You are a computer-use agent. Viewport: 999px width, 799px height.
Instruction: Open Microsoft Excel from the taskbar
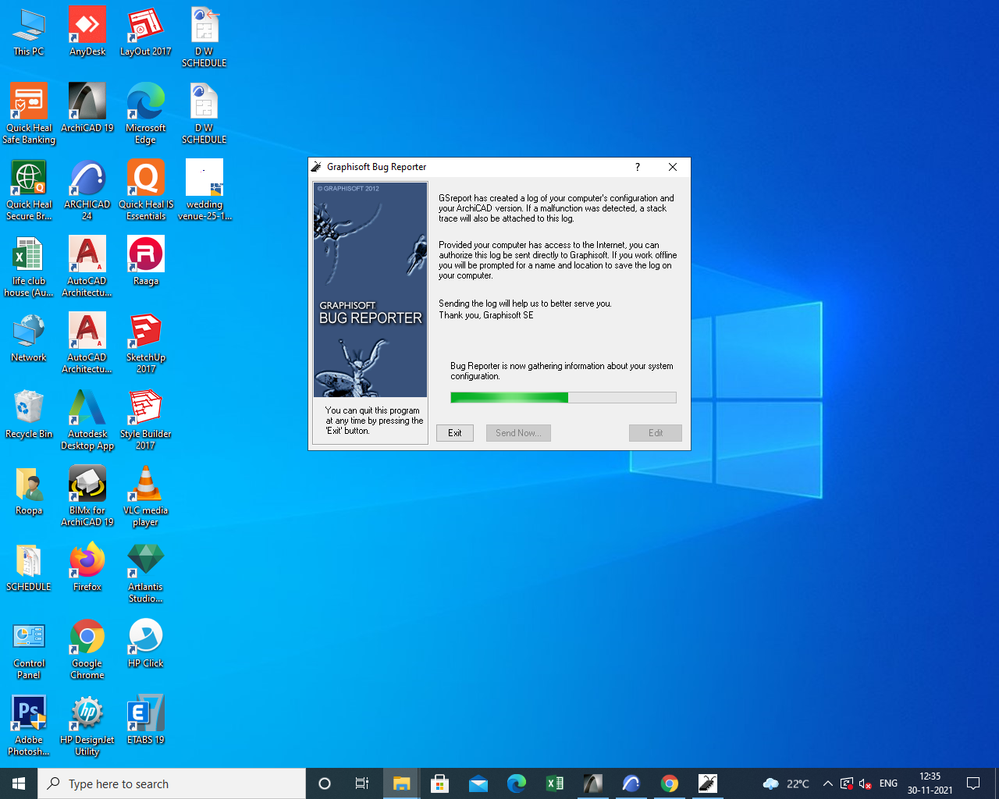click(x=555, y=783)
